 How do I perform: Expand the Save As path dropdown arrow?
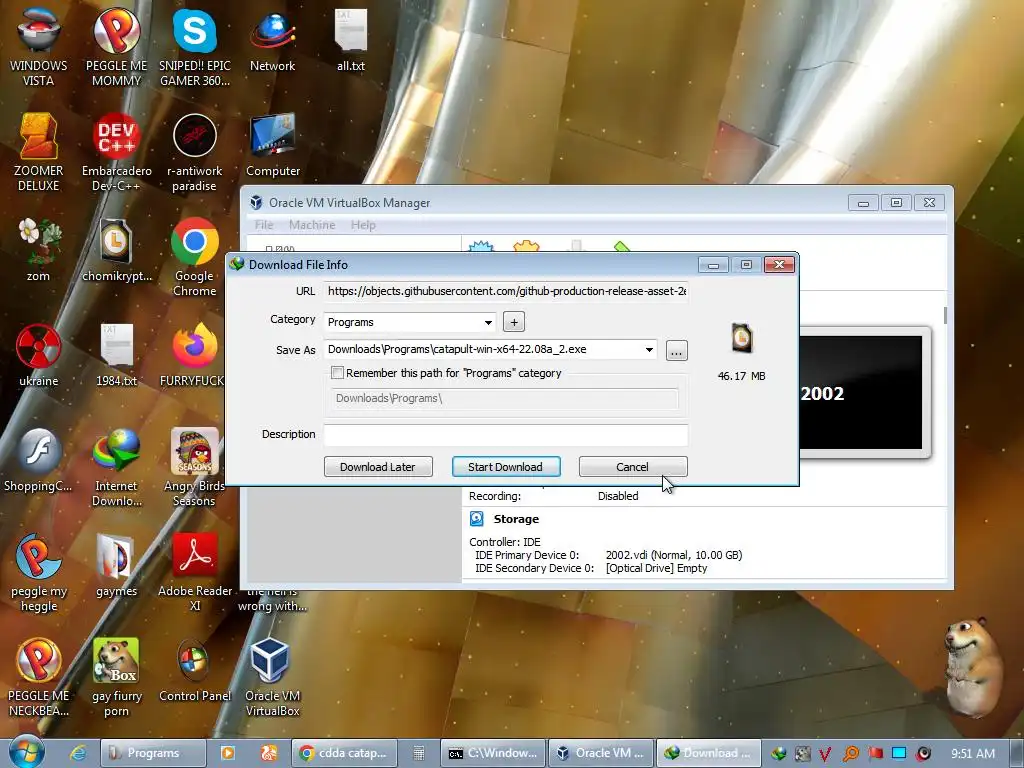click(649, 349)
